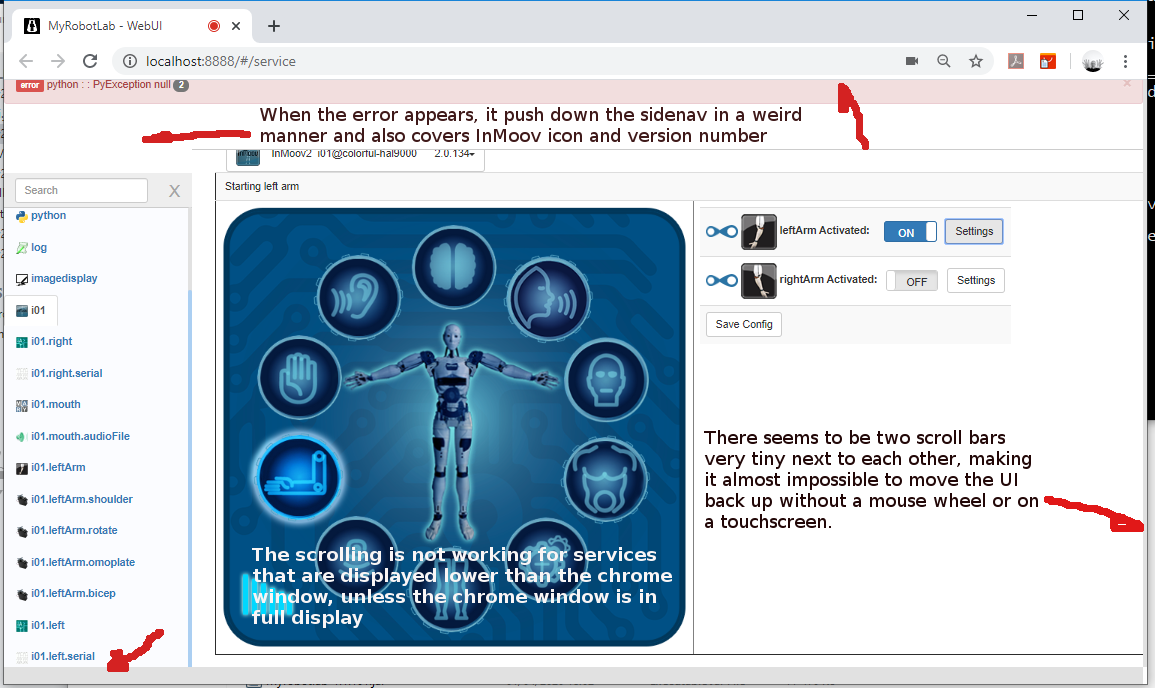The image size is (1155, 688).
Task: Click the leftArm thumbnail image
Action: (759, 232)
